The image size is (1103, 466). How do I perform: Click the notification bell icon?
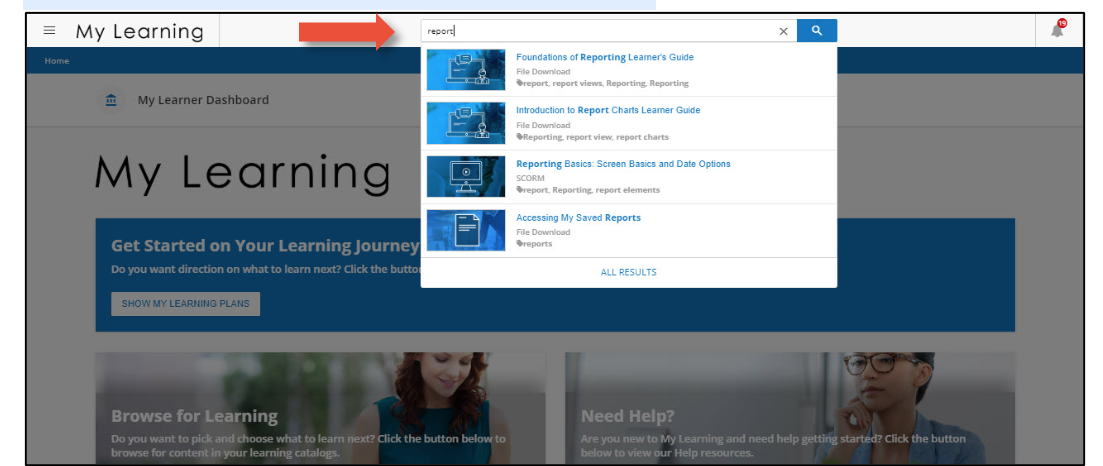click(x=1057, y=30)
